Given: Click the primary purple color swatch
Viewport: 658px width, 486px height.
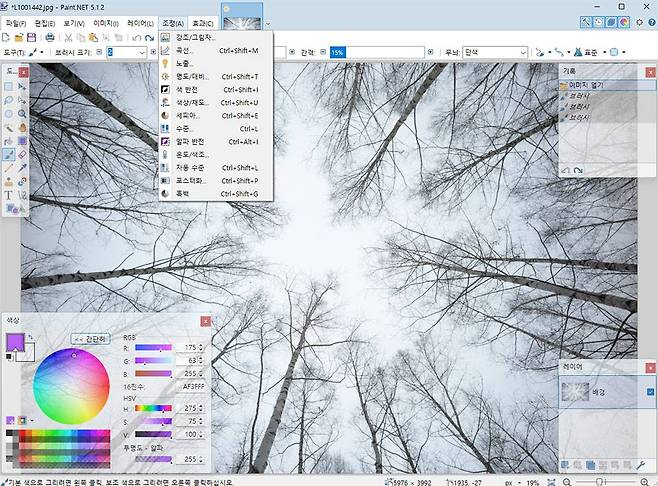Looking at the screenshot, I should point(15,343).
